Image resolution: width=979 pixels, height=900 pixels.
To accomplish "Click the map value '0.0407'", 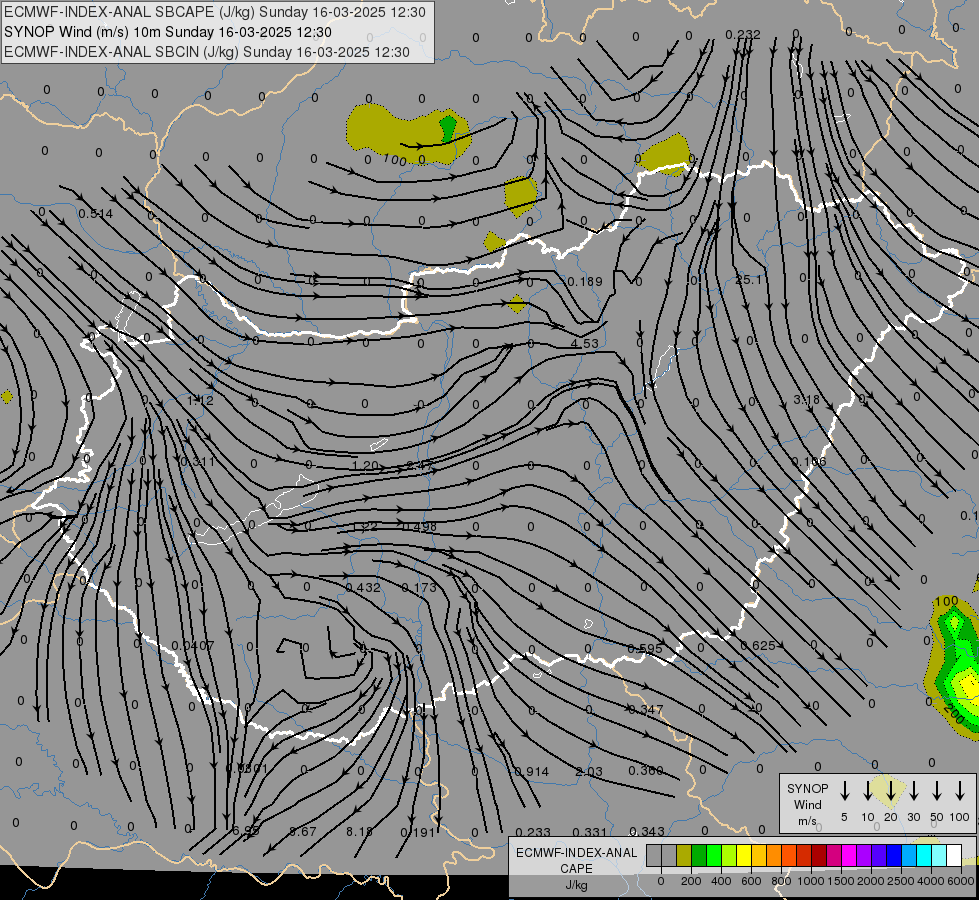I will (193, 645).
